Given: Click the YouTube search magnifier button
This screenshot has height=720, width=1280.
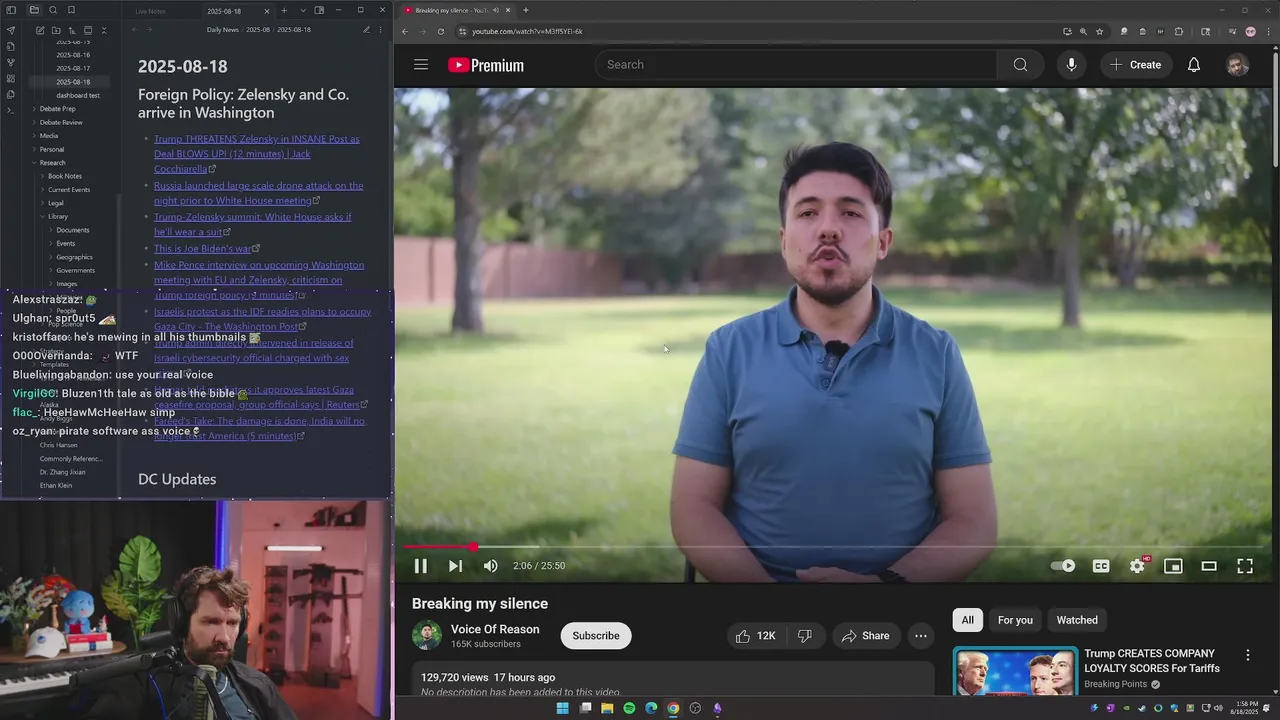Looking at the screenshot, I should coord(1020,65).
